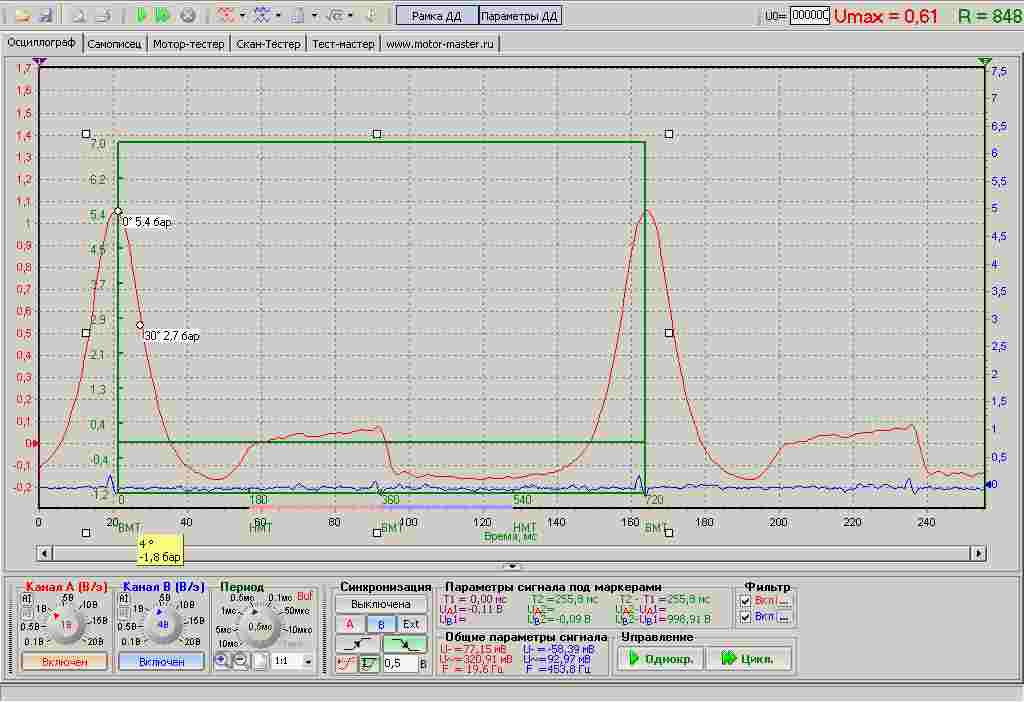
Task: Expand dropdown arrow next to red waveform icon
Action: [243, 15]
